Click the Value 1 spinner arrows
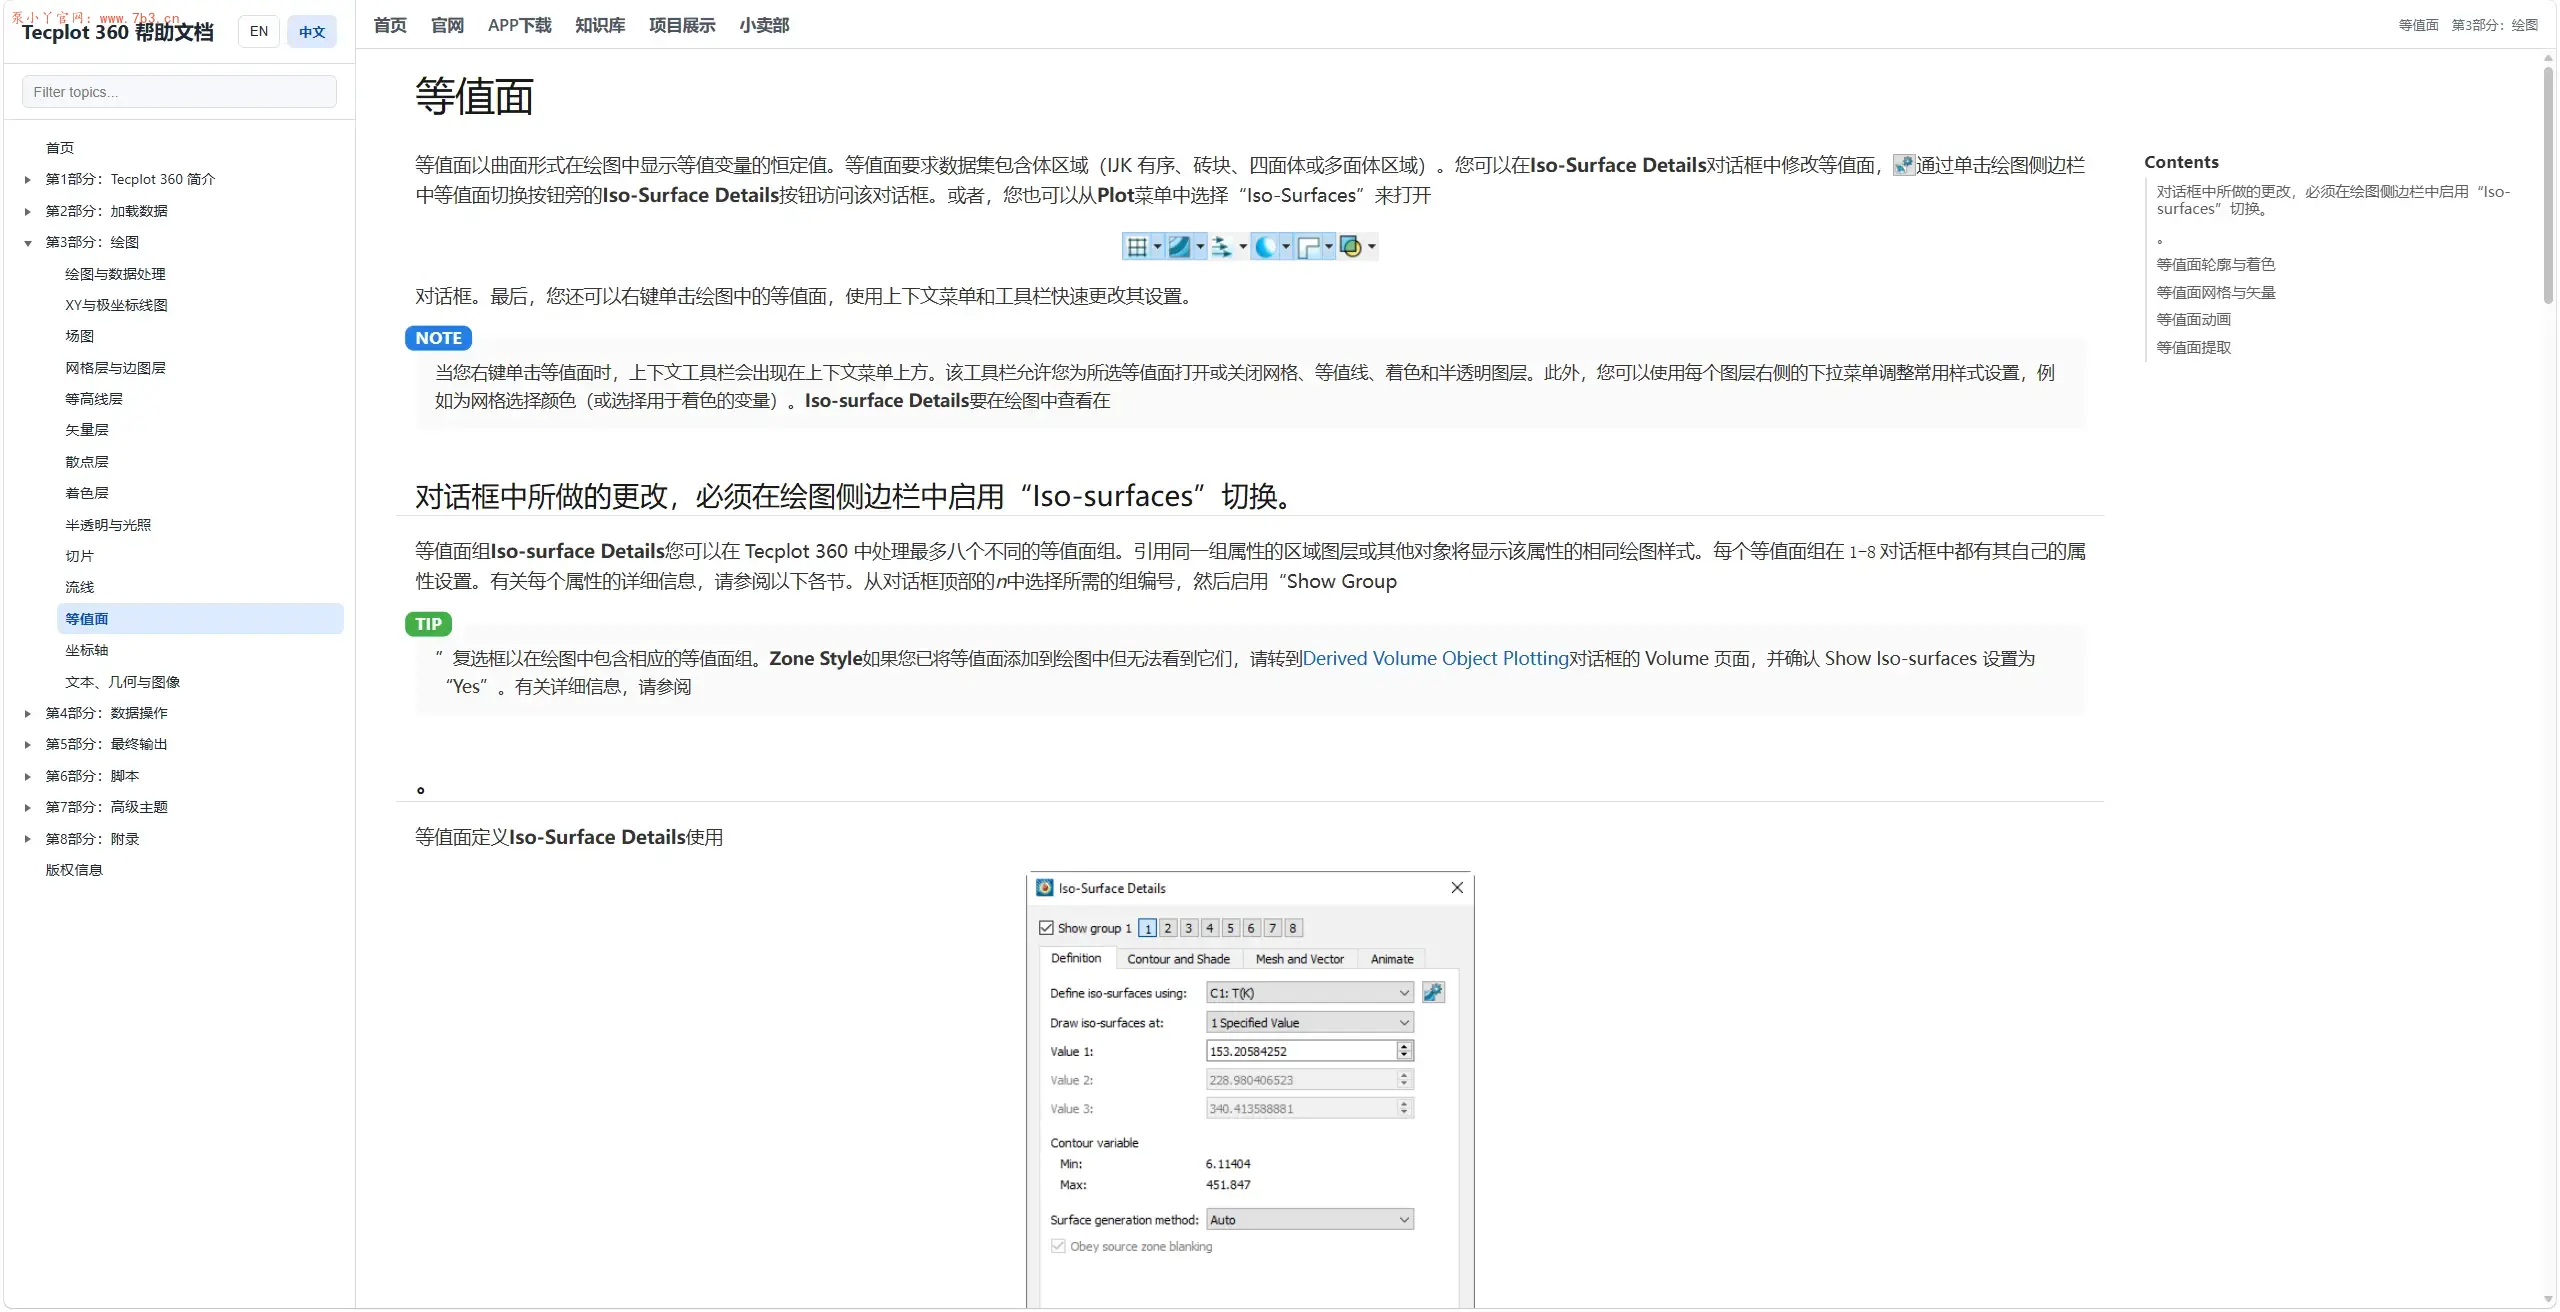 point(1404,1051)
